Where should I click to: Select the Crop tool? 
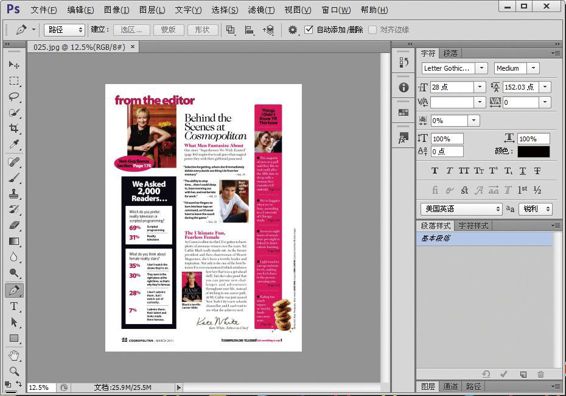pos(14,128)
